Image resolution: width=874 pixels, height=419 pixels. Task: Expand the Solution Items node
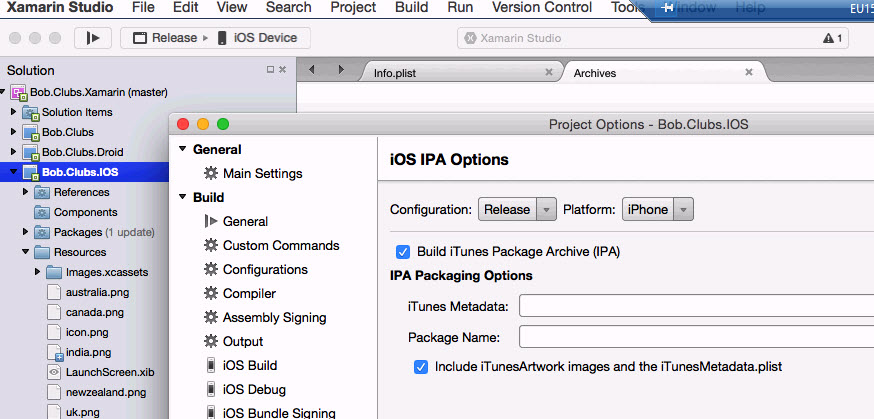(13, 112)
